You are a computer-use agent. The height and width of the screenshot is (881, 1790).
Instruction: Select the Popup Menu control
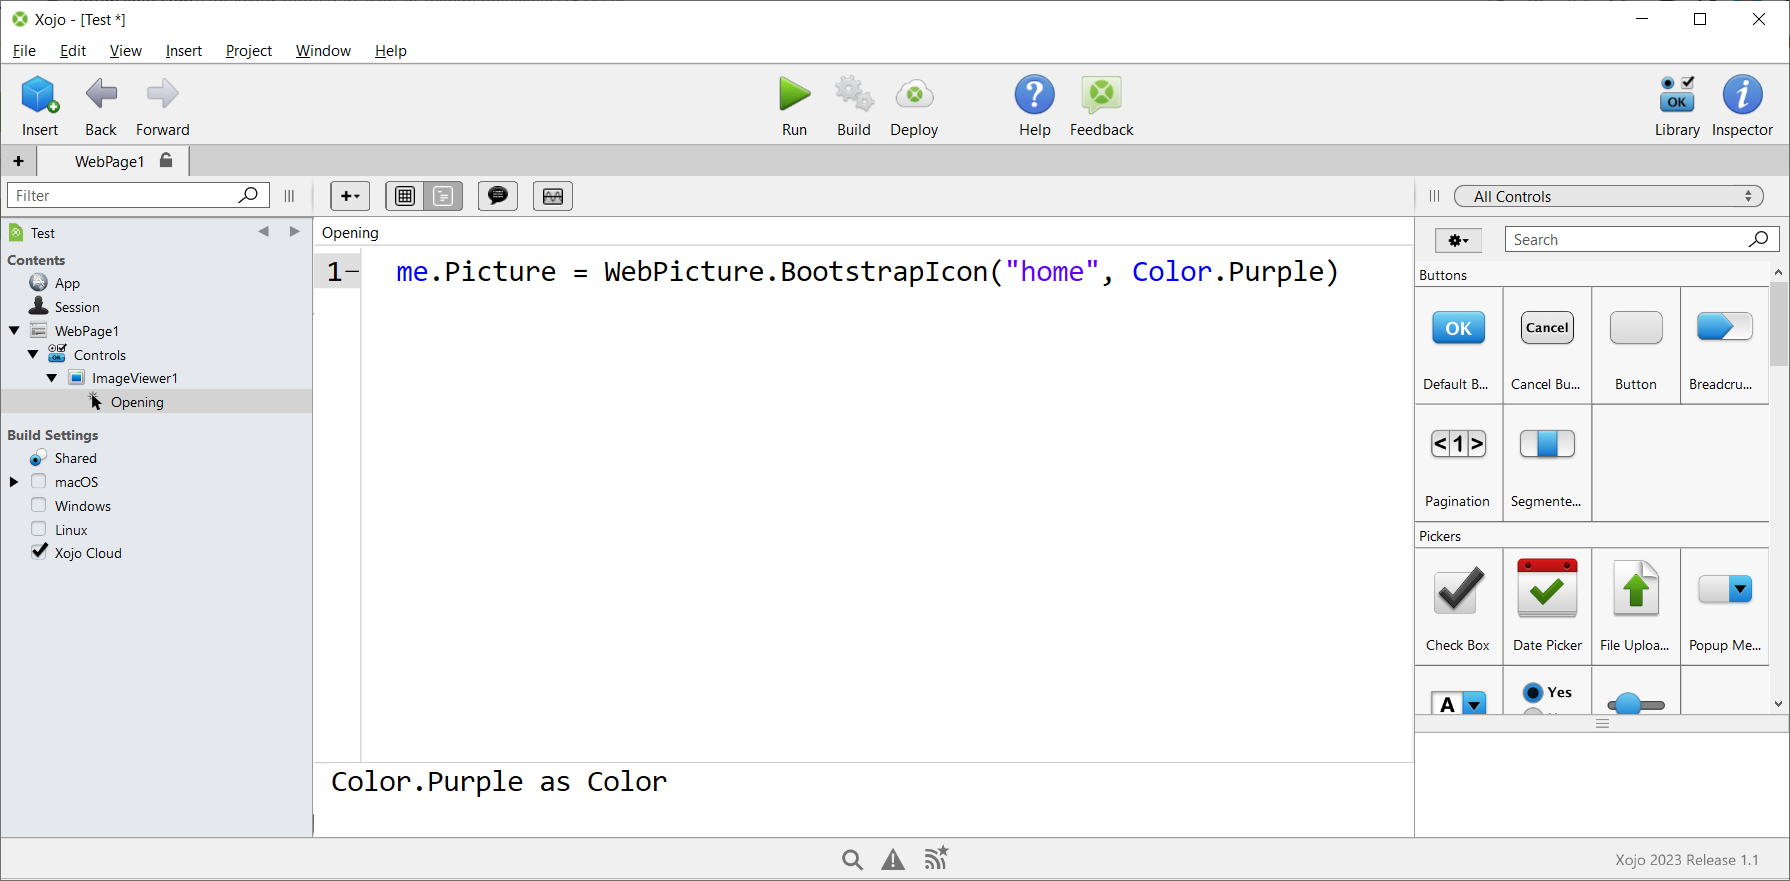click(x=1724, y=607)
